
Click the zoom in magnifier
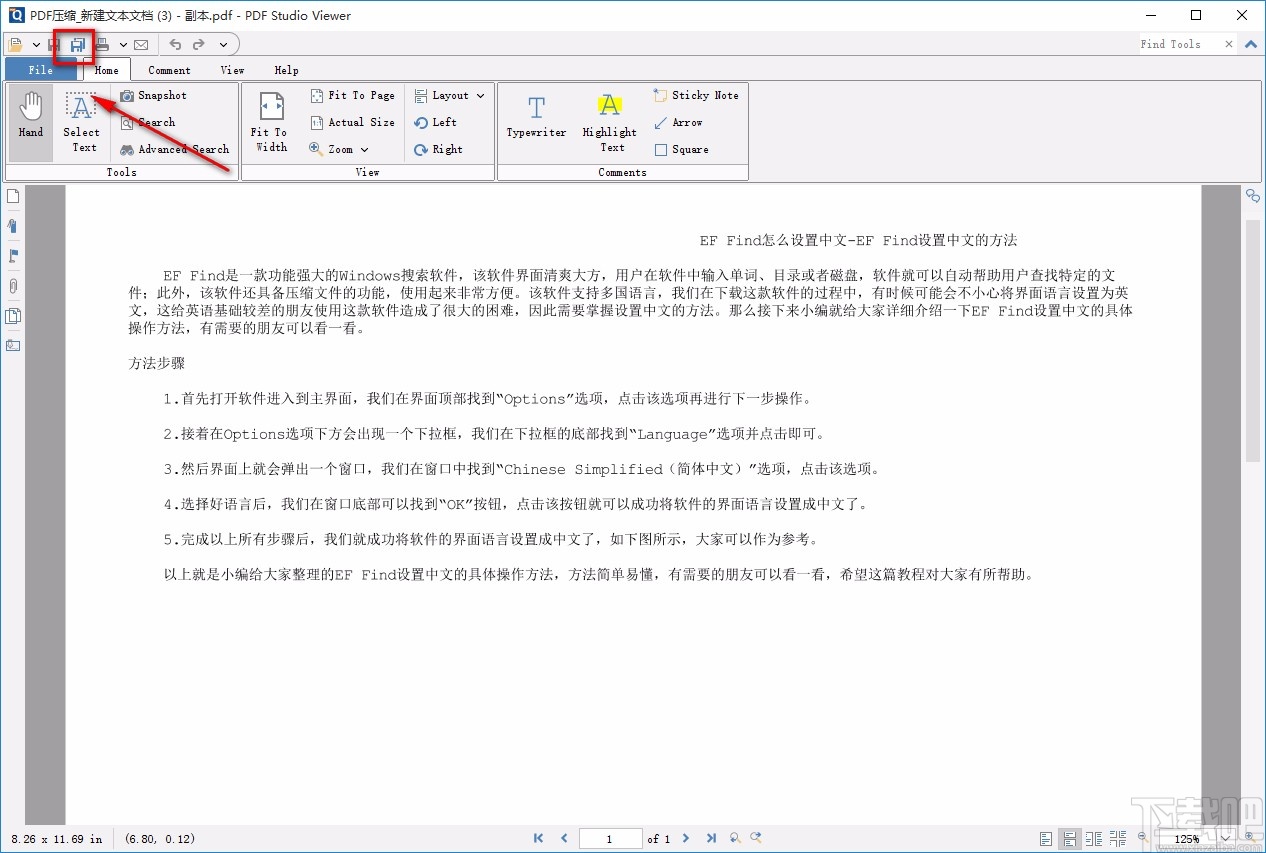tap(1250, 837)
